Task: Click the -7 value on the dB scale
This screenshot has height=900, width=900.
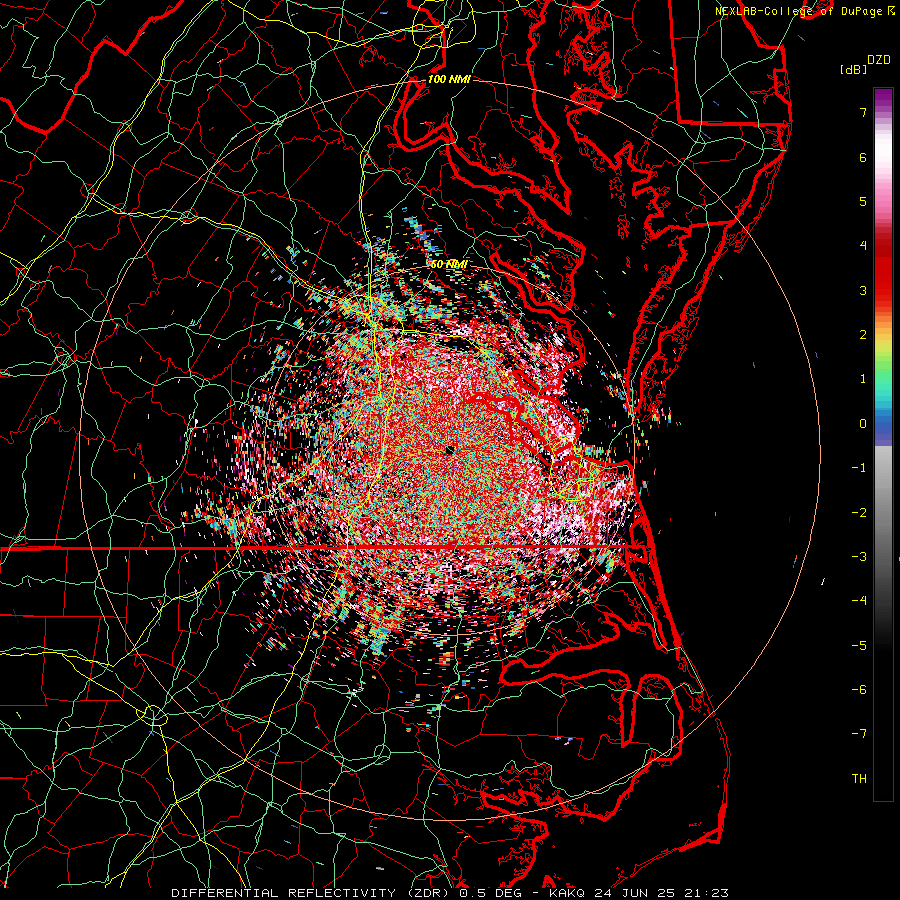Action: tap(859, 734)
